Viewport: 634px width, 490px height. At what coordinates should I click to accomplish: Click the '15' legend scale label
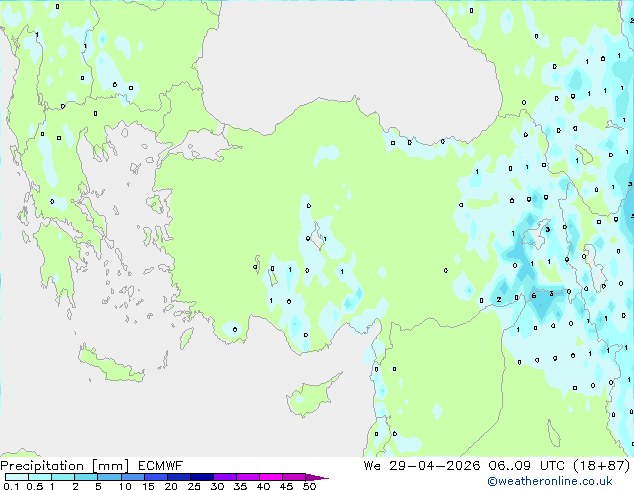[x=148, y=486]
